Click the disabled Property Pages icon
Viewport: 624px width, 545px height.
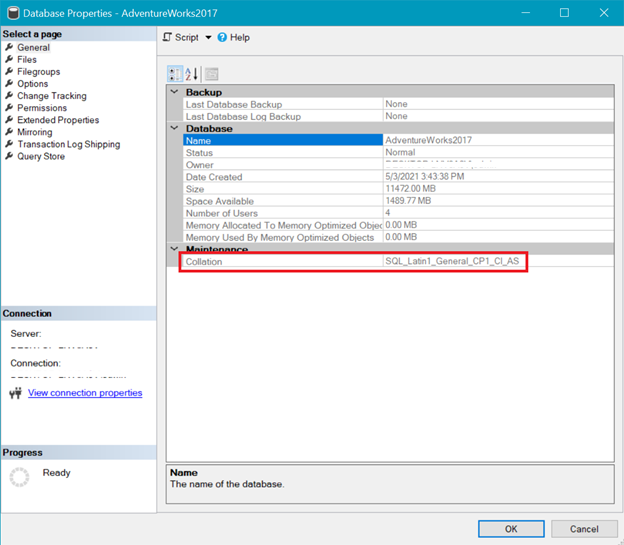[212, 74]
